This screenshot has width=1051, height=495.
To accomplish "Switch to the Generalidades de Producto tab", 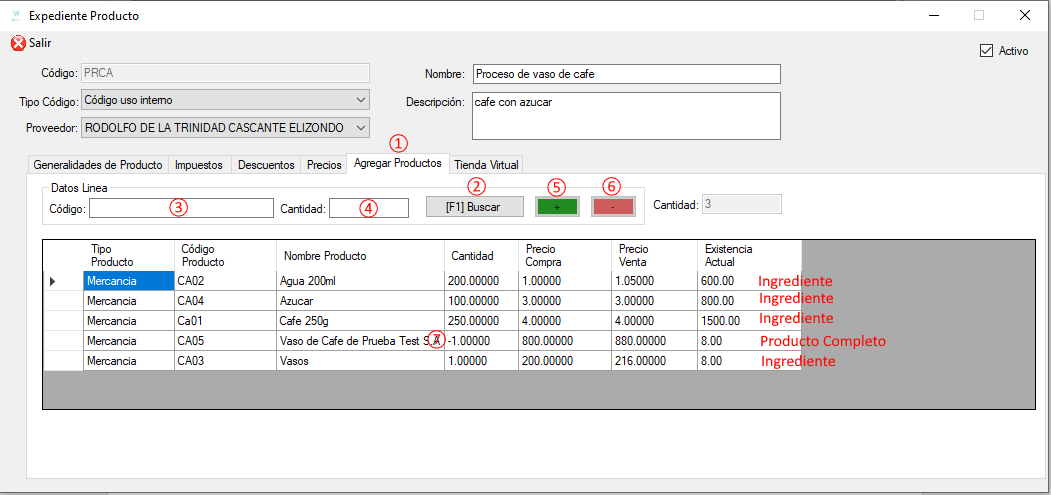I will pyautogui.click(x=98, y=164).
